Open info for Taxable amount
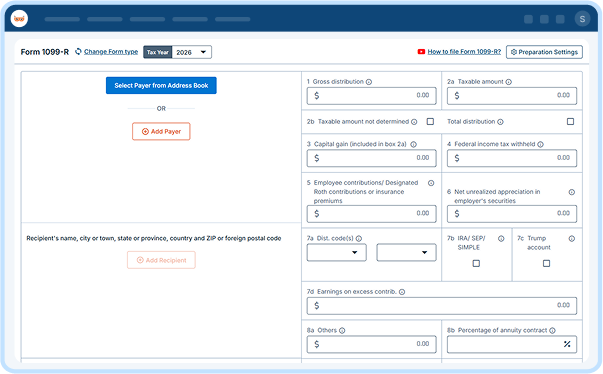This screenshot has width=603, height=374. pos(508,82)
